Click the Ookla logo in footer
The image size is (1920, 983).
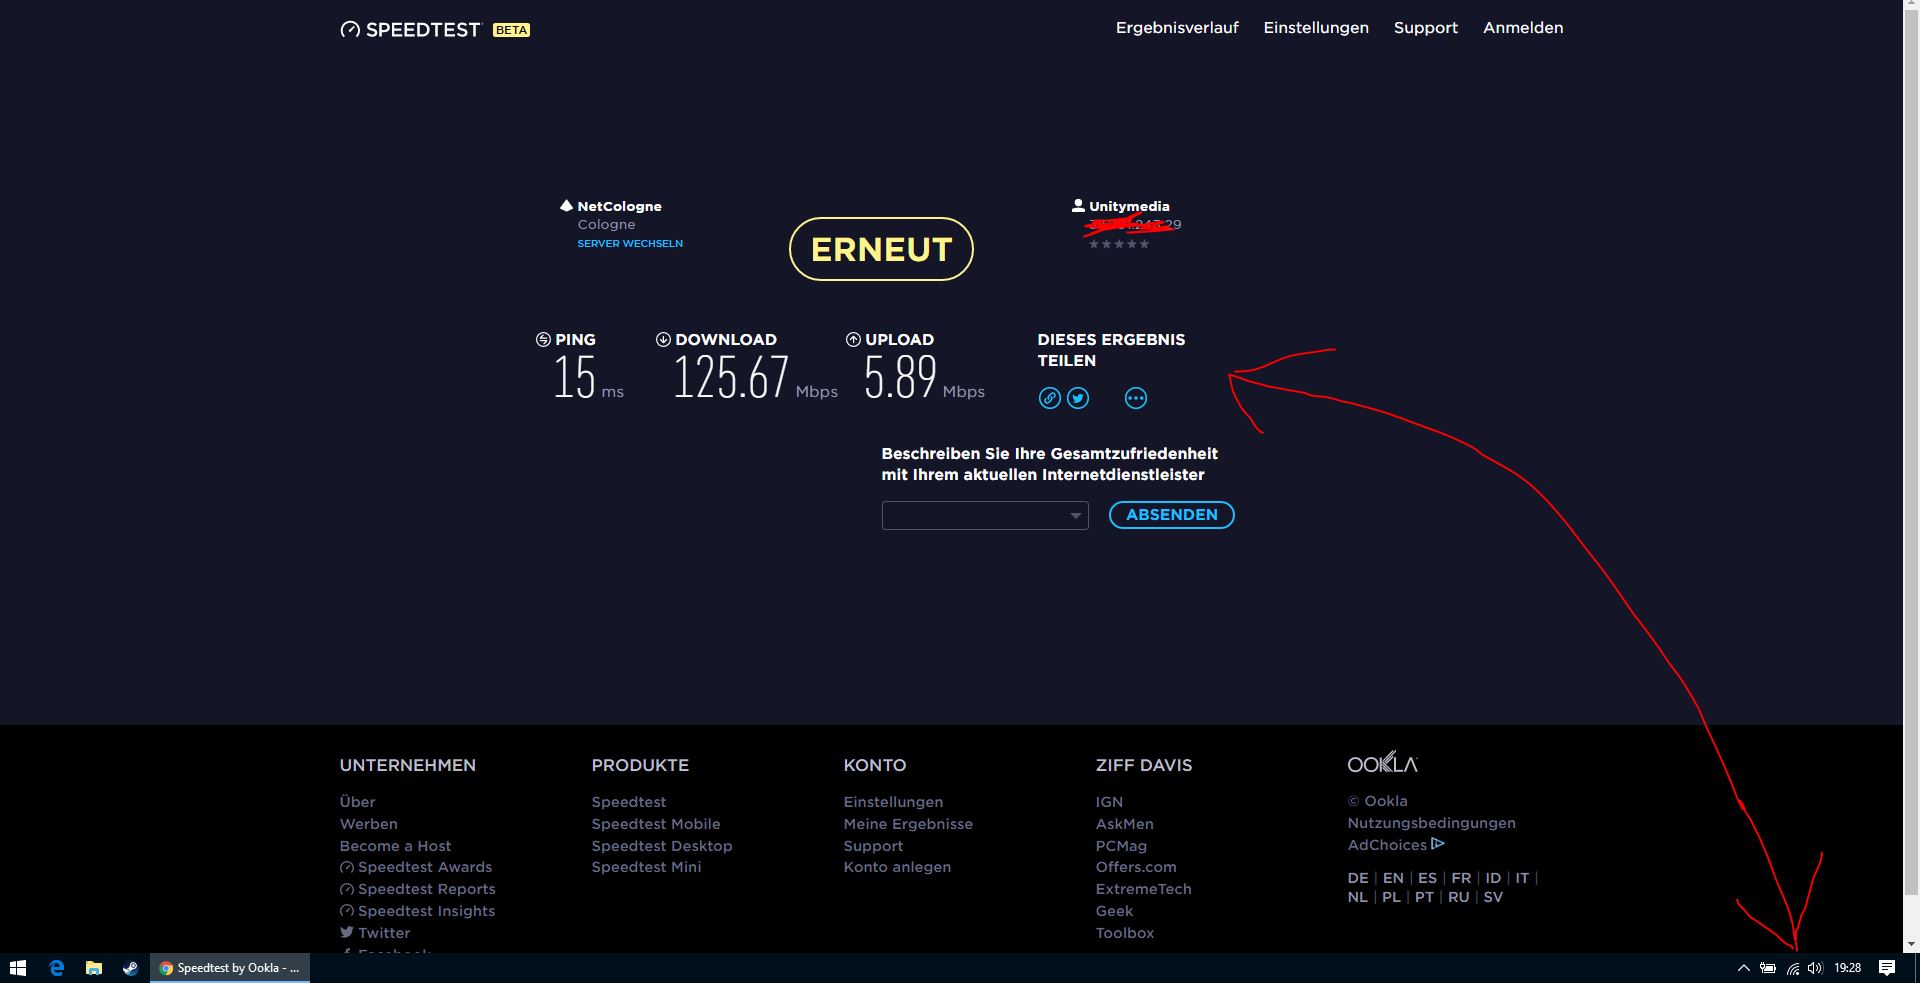(x=1382, y=763)
